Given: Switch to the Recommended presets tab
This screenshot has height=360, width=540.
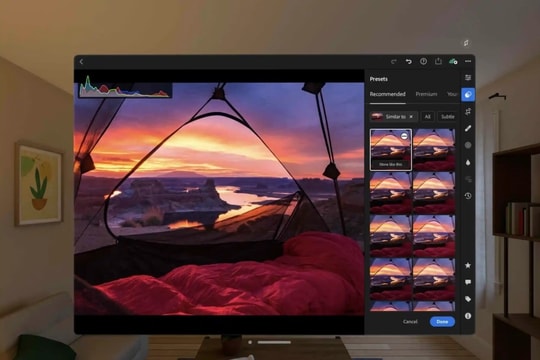Looking at the screenshot, I should pos(387,94).
